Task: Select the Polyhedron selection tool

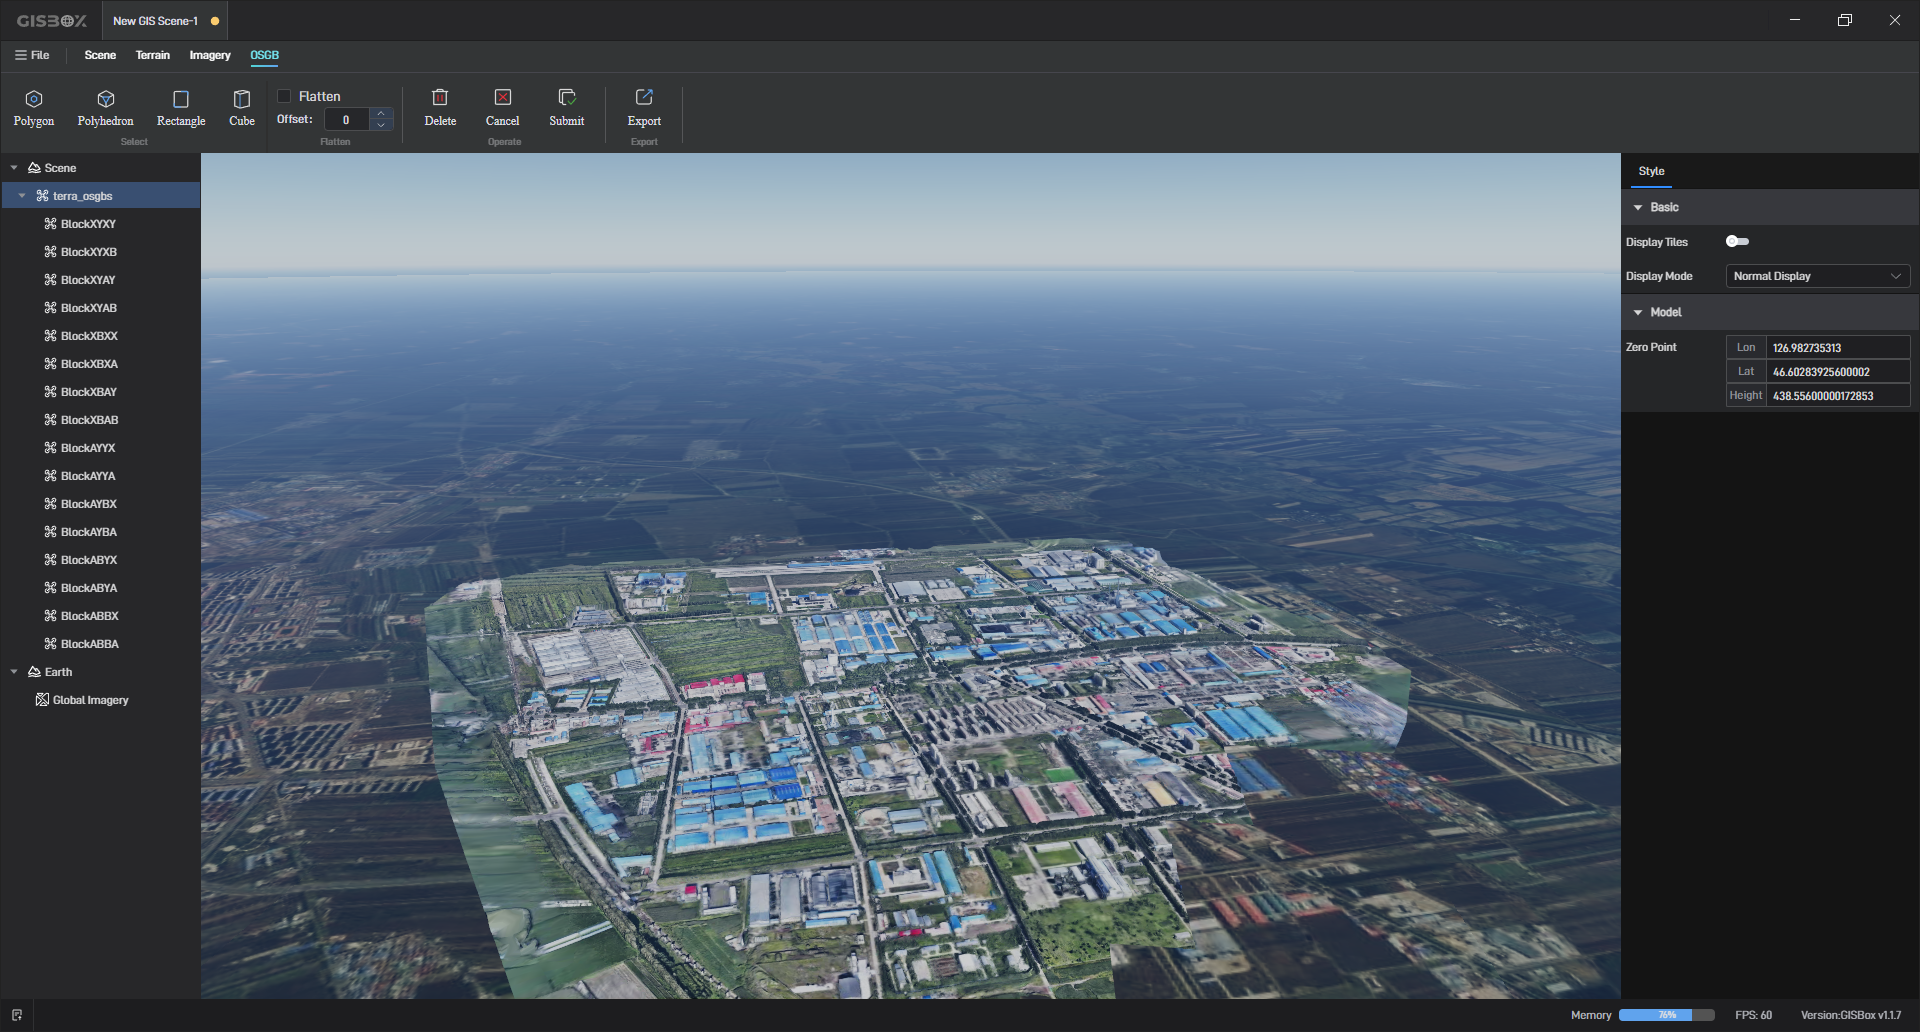Action: [x=105, y=108]
